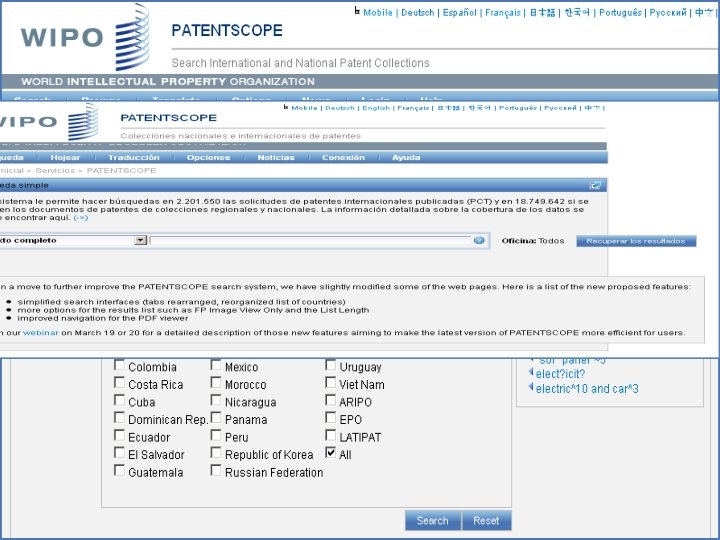Click the refresh icon in the búsqueda simple header
720x540 pixels.
[x=596, y=185]
